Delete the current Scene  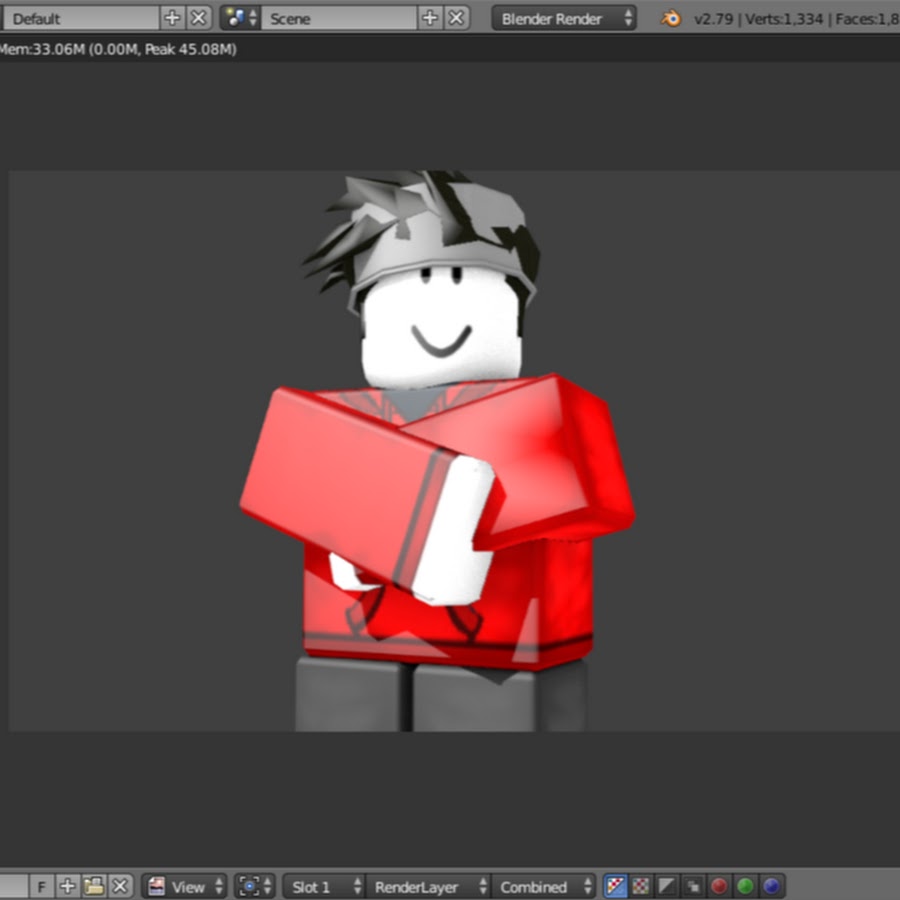point(456,18)
